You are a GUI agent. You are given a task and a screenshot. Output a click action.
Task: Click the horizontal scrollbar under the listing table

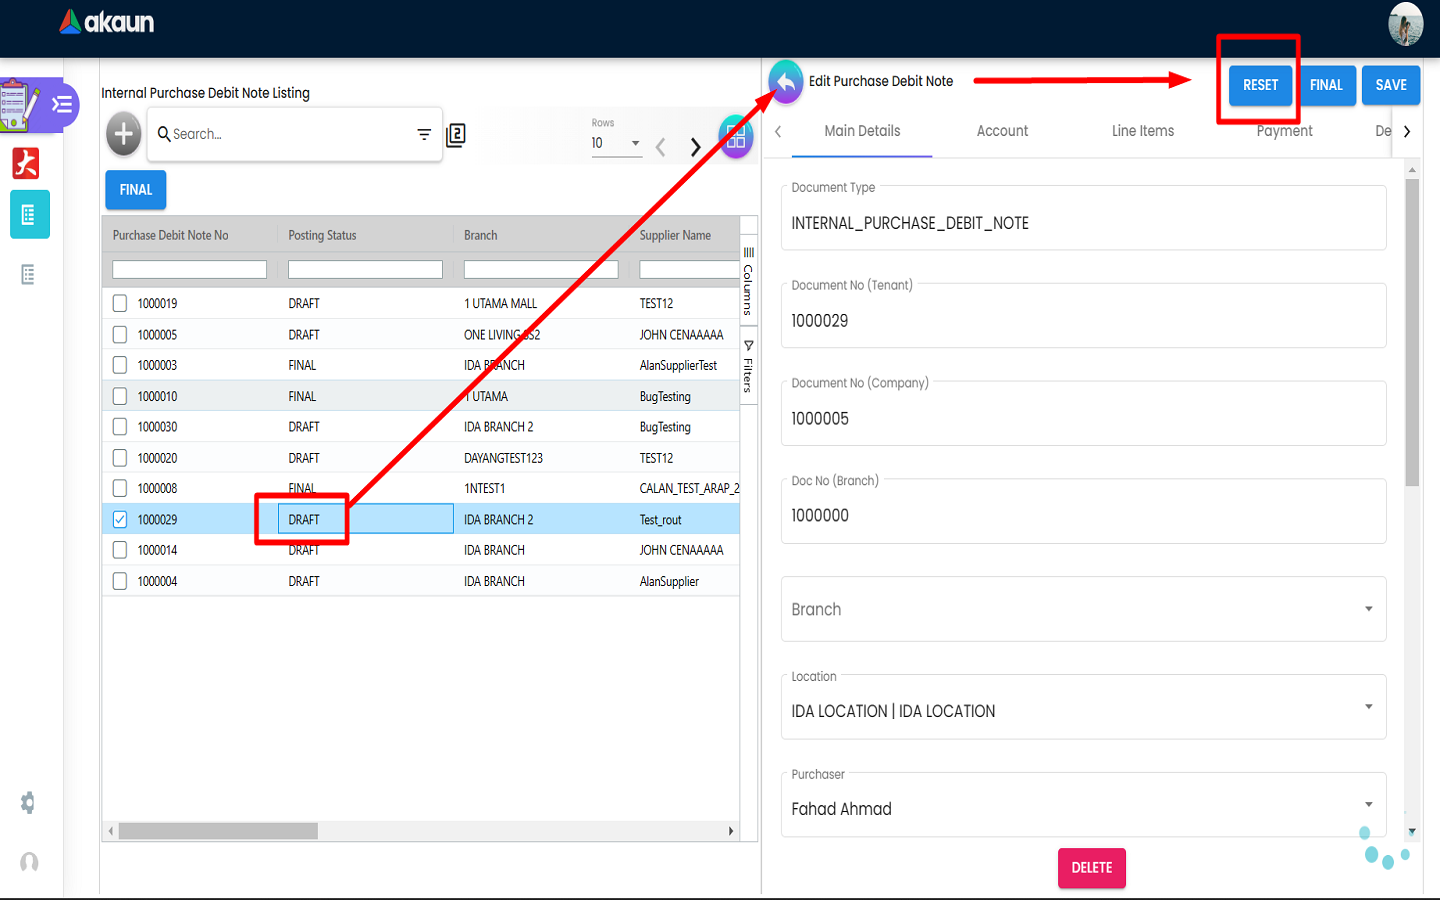pos(218,831)
